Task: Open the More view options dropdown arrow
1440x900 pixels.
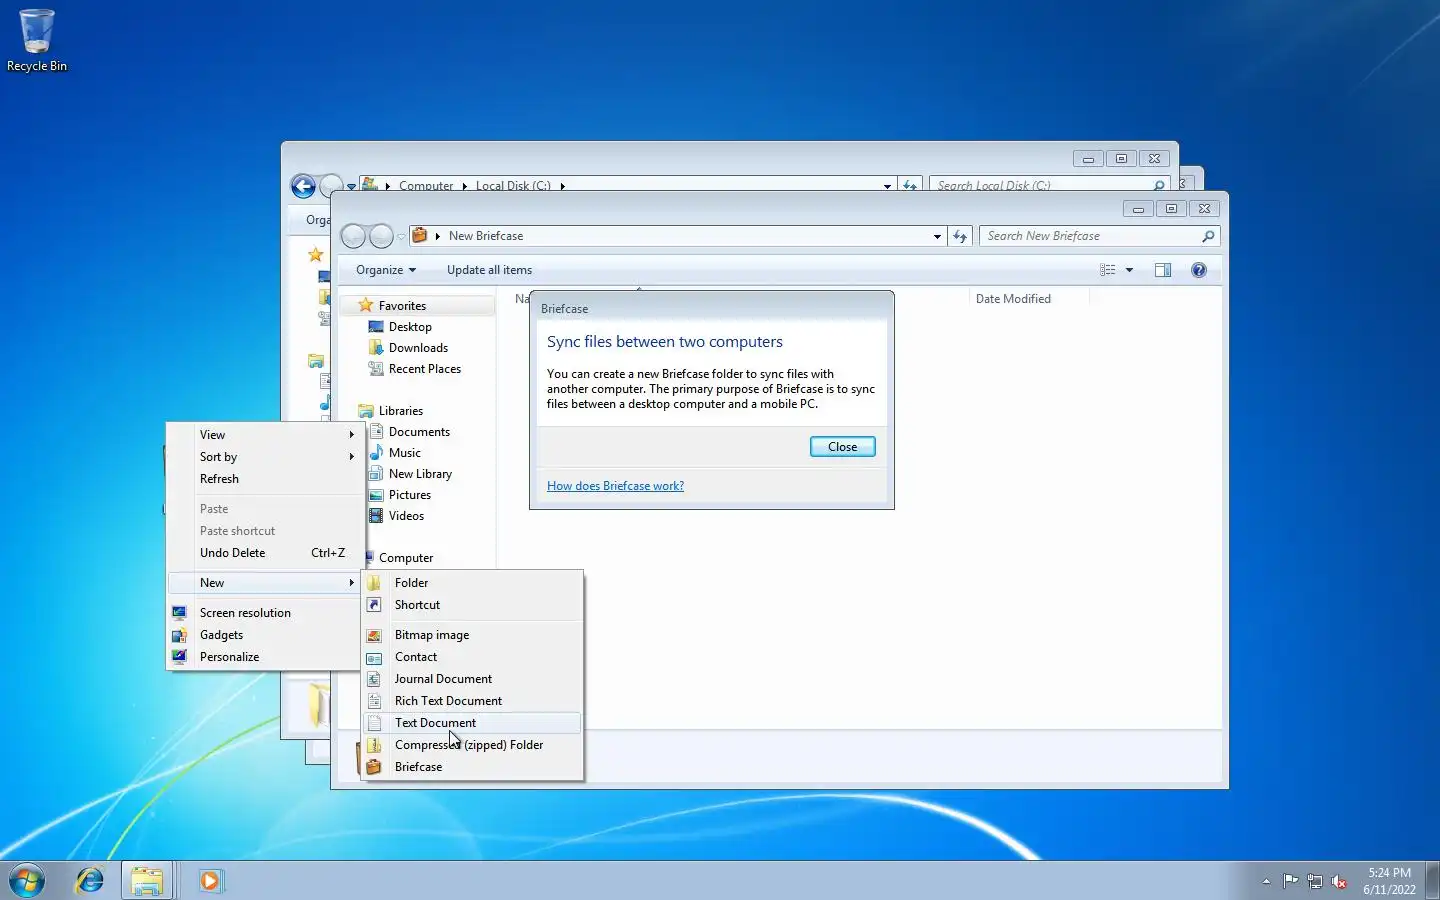Action: [x=1129, y=270]
